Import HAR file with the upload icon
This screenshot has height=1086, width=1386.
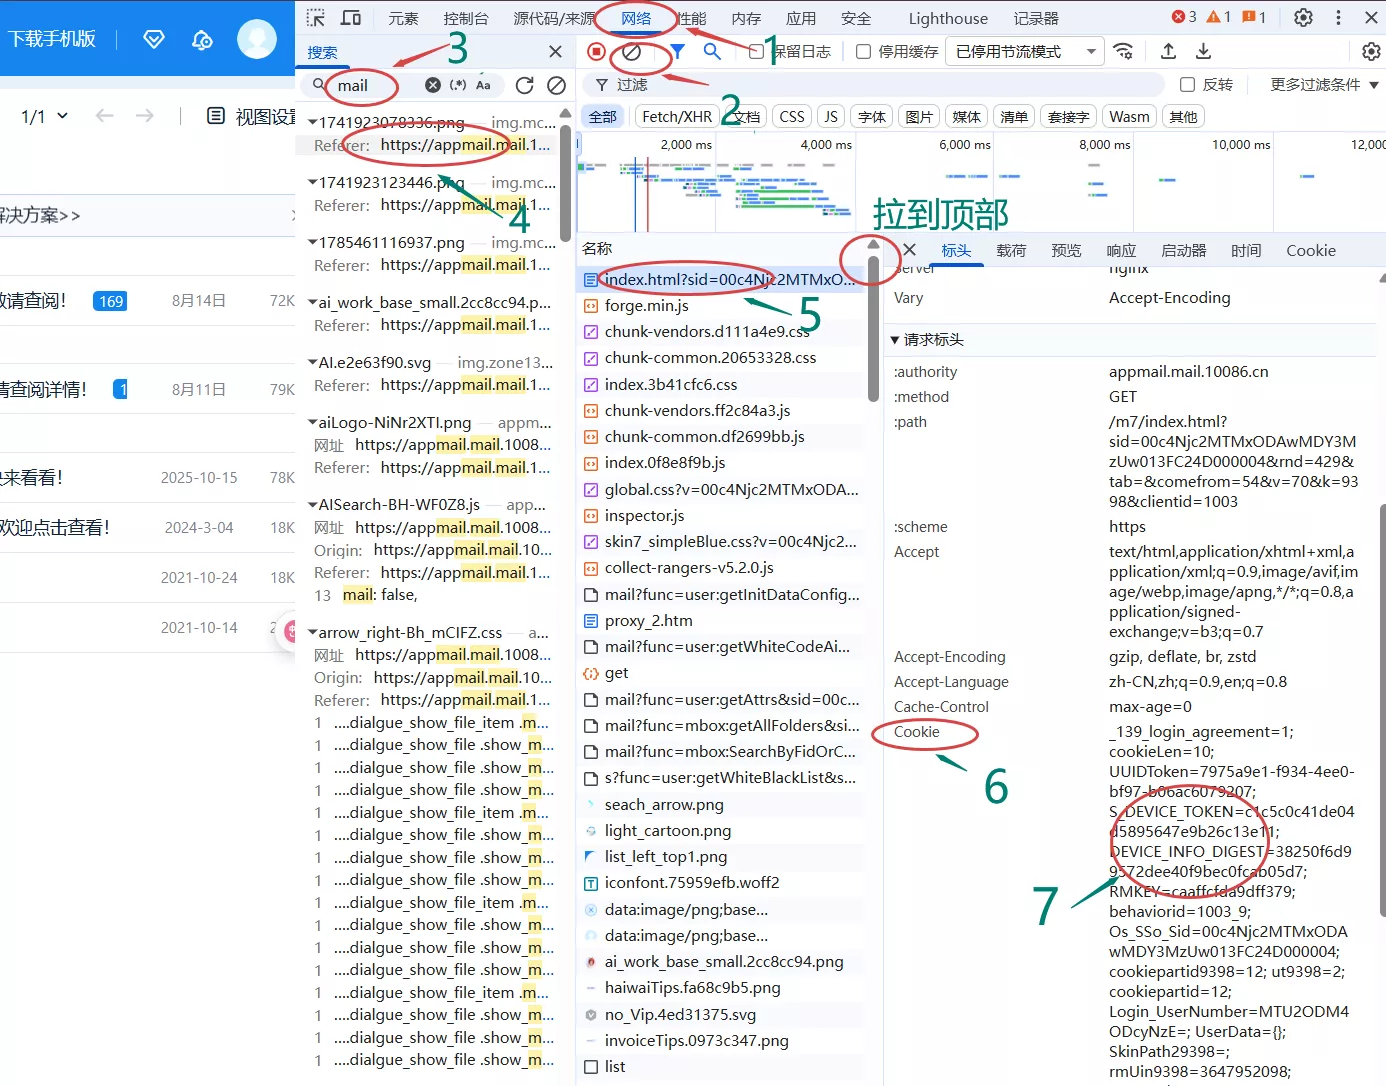[1168, 51]
